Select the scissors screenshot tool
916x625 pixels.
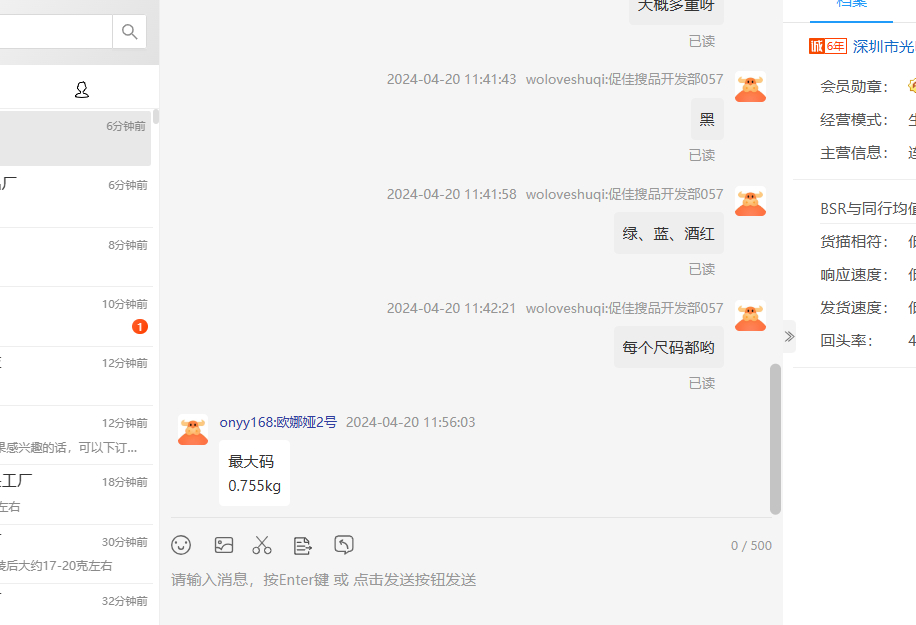262,545
